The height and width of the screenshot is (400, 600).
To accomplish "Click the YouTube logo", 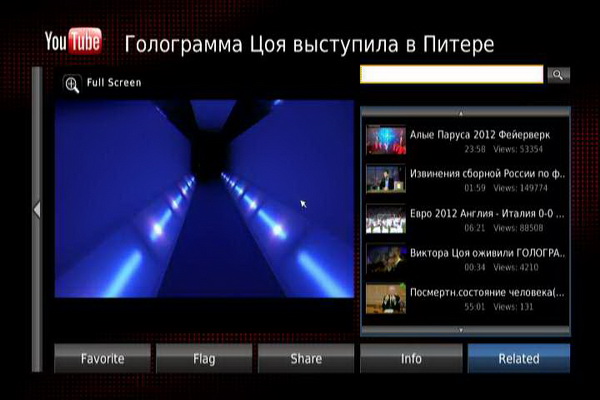I will [x=73, y=41].
